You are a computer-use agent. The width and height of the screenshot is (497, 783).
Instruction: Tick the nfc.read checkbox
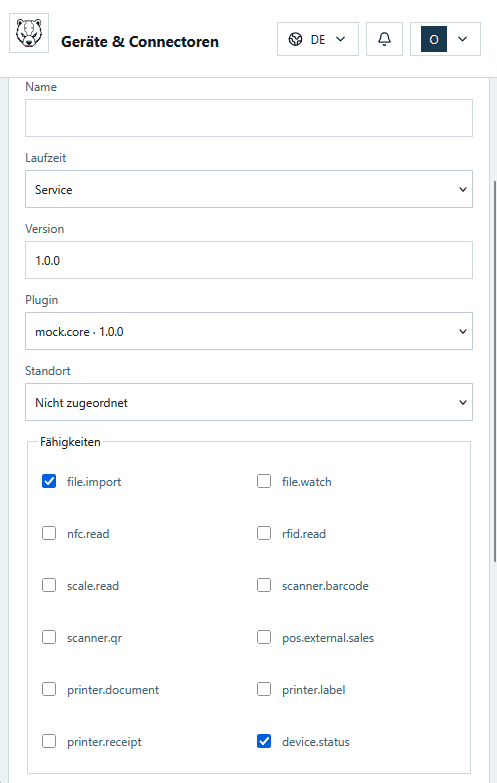pyautogui.click(x=49, y=533)
